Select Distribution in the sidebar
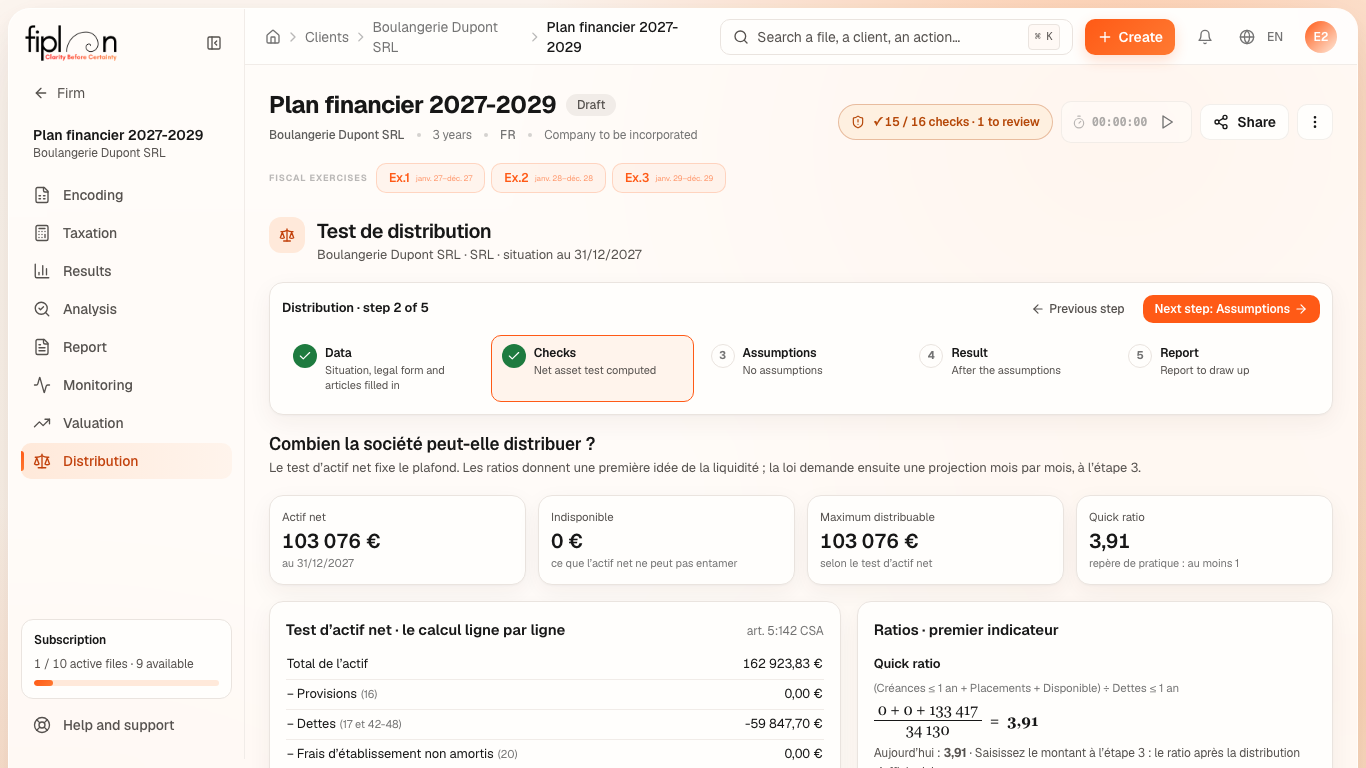This screenshot has height=768, width=1366. coord(126,461)
